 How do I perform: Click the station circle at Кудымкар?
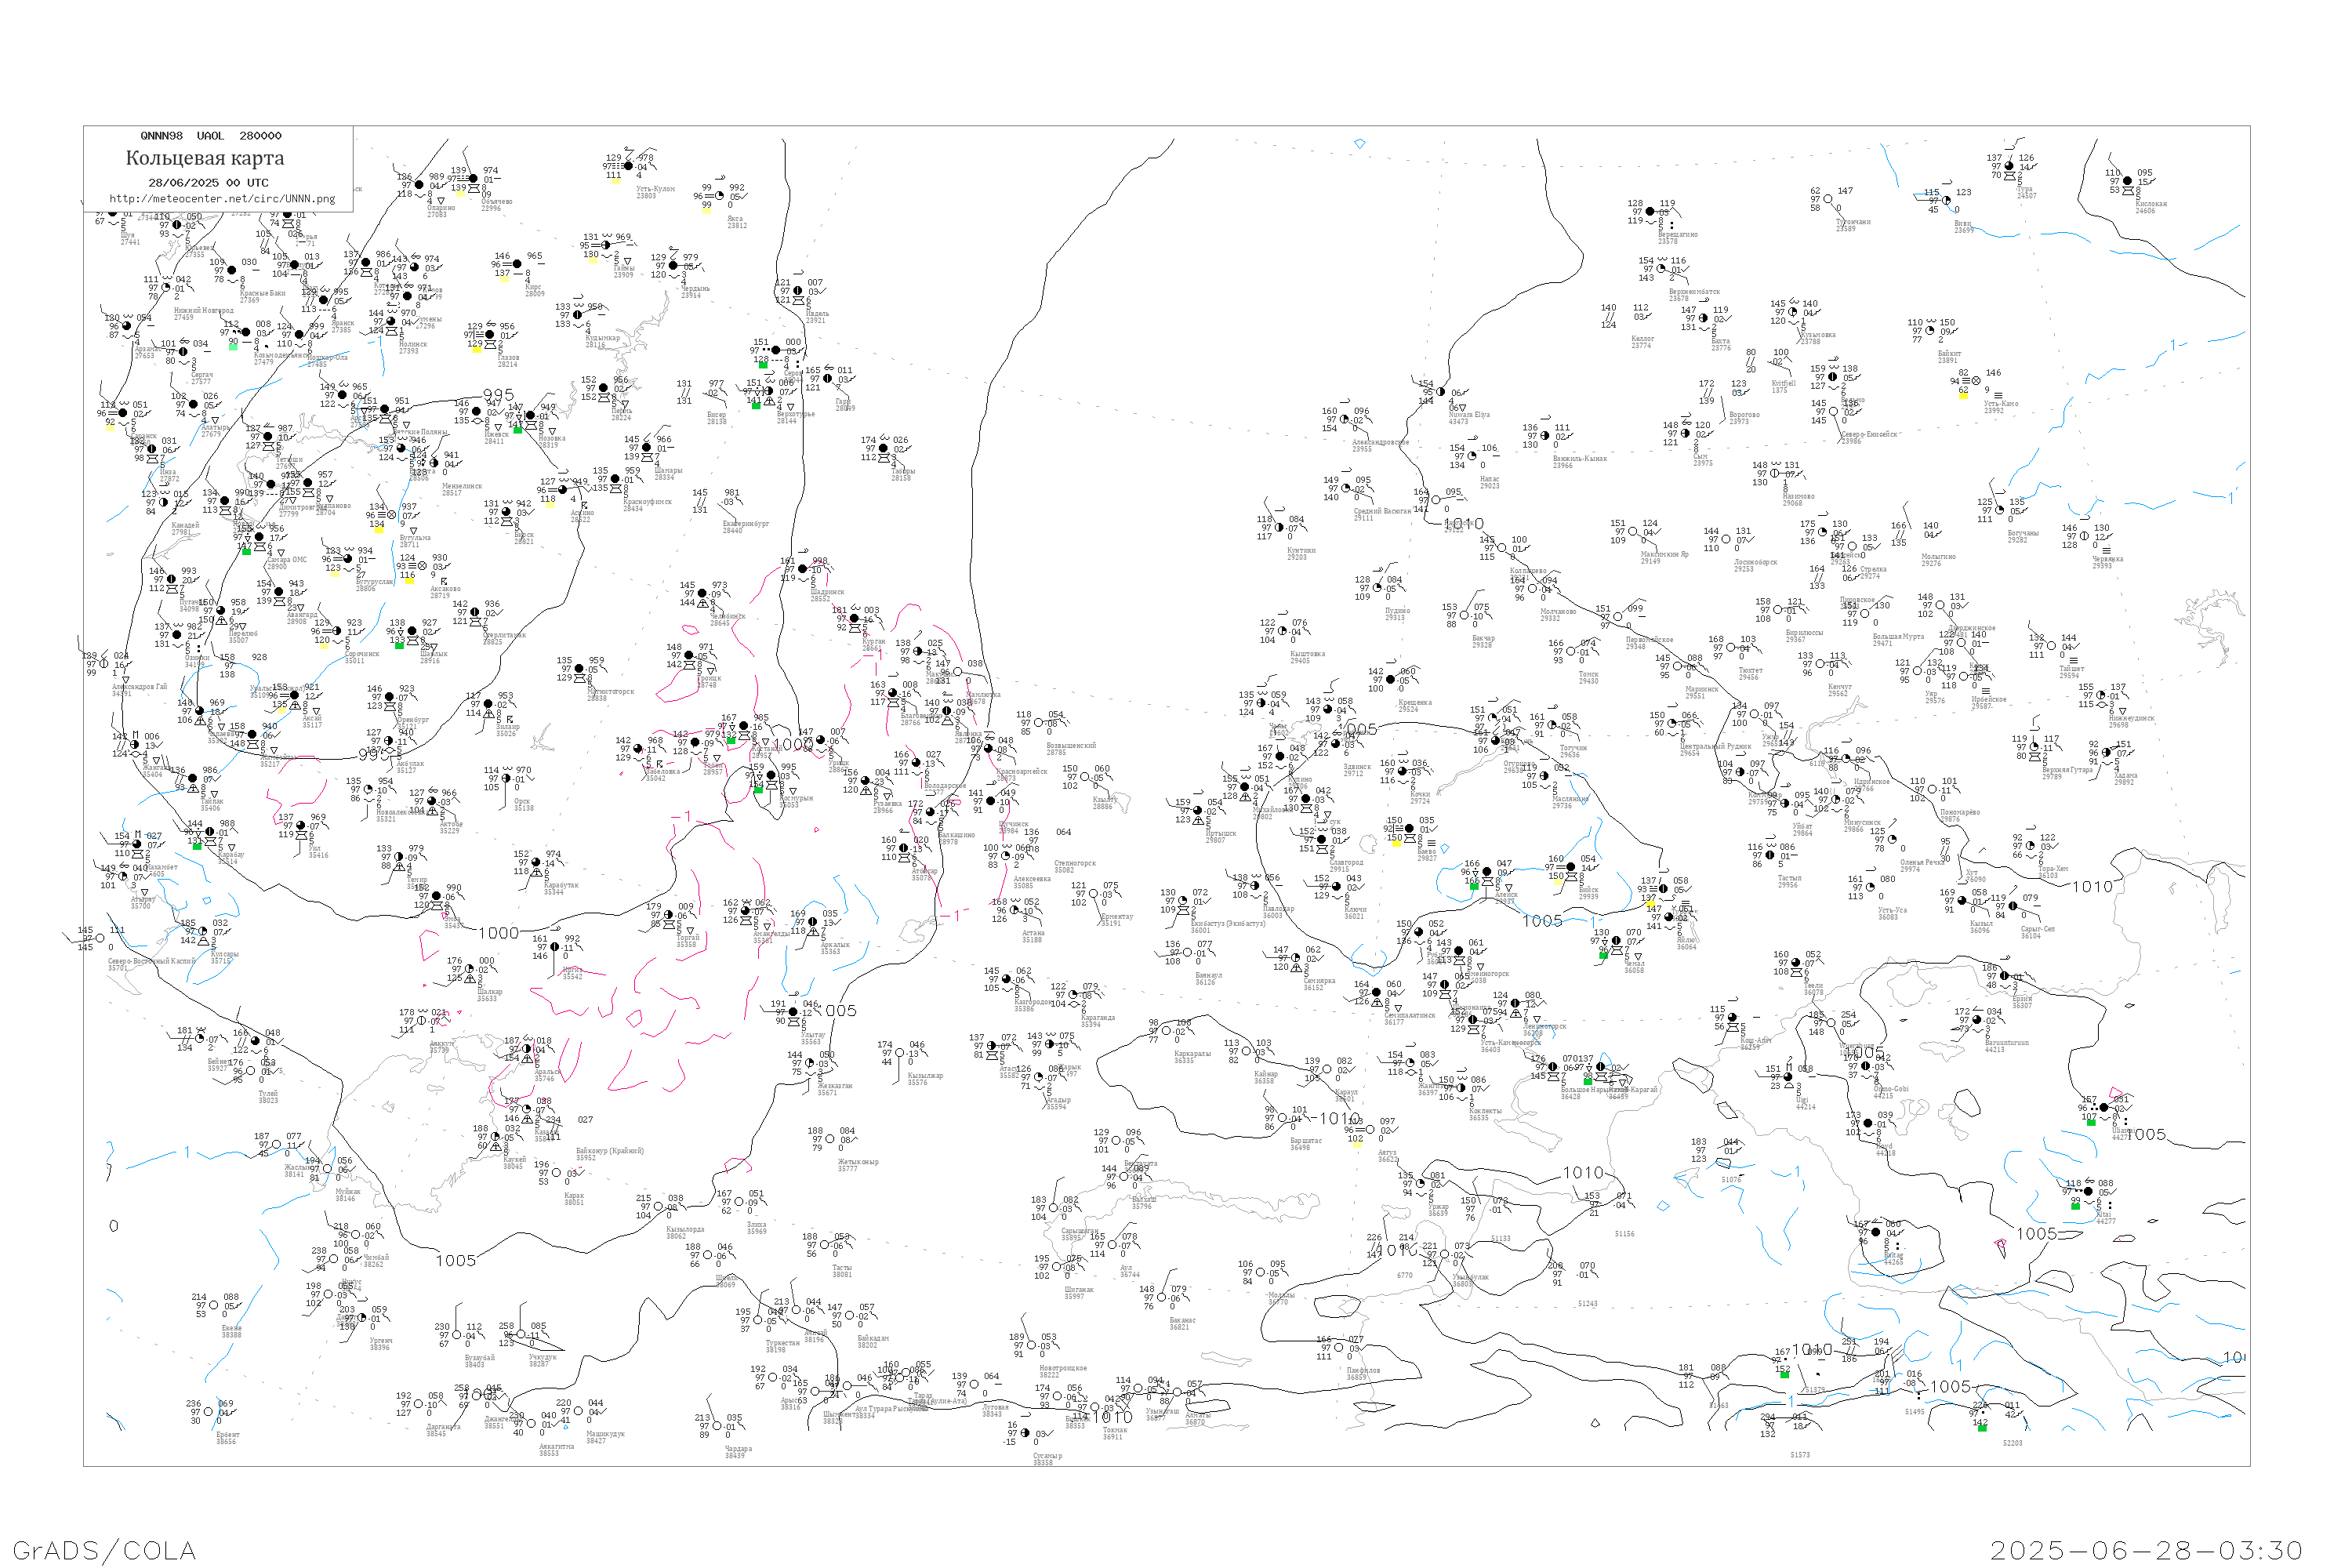point(578,315)
